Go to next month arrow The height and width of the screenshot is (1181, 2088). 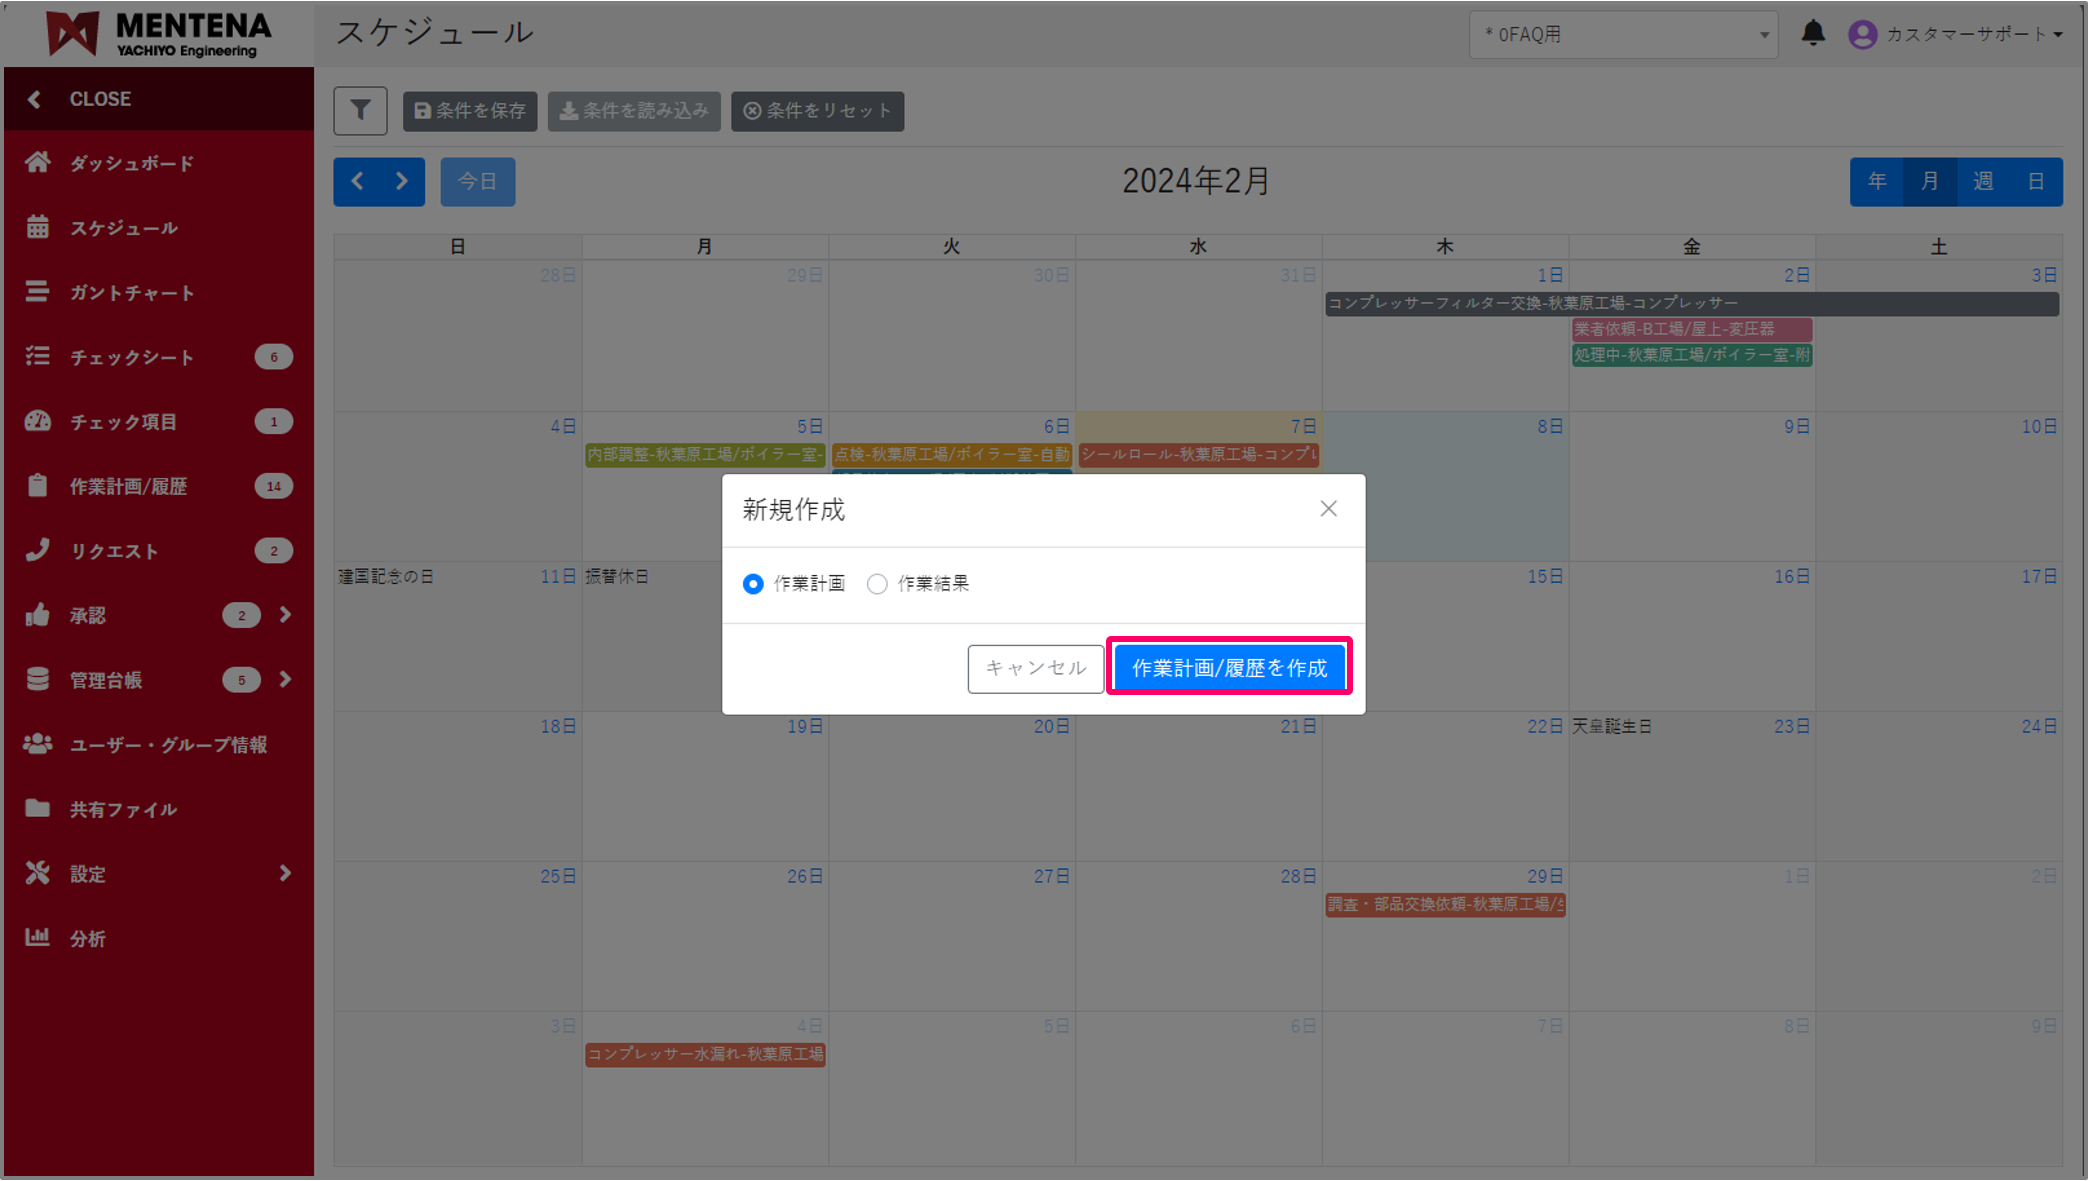click(402, 181)
